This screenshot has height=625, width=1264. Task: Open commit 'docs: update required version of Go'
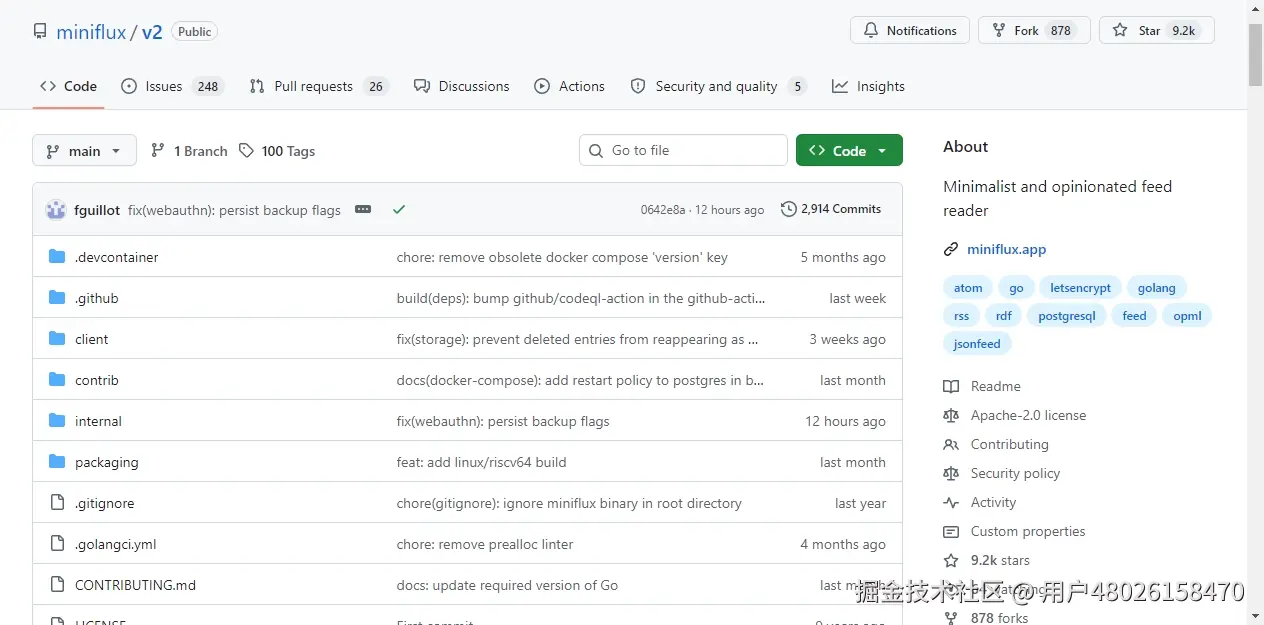point(507,585)
